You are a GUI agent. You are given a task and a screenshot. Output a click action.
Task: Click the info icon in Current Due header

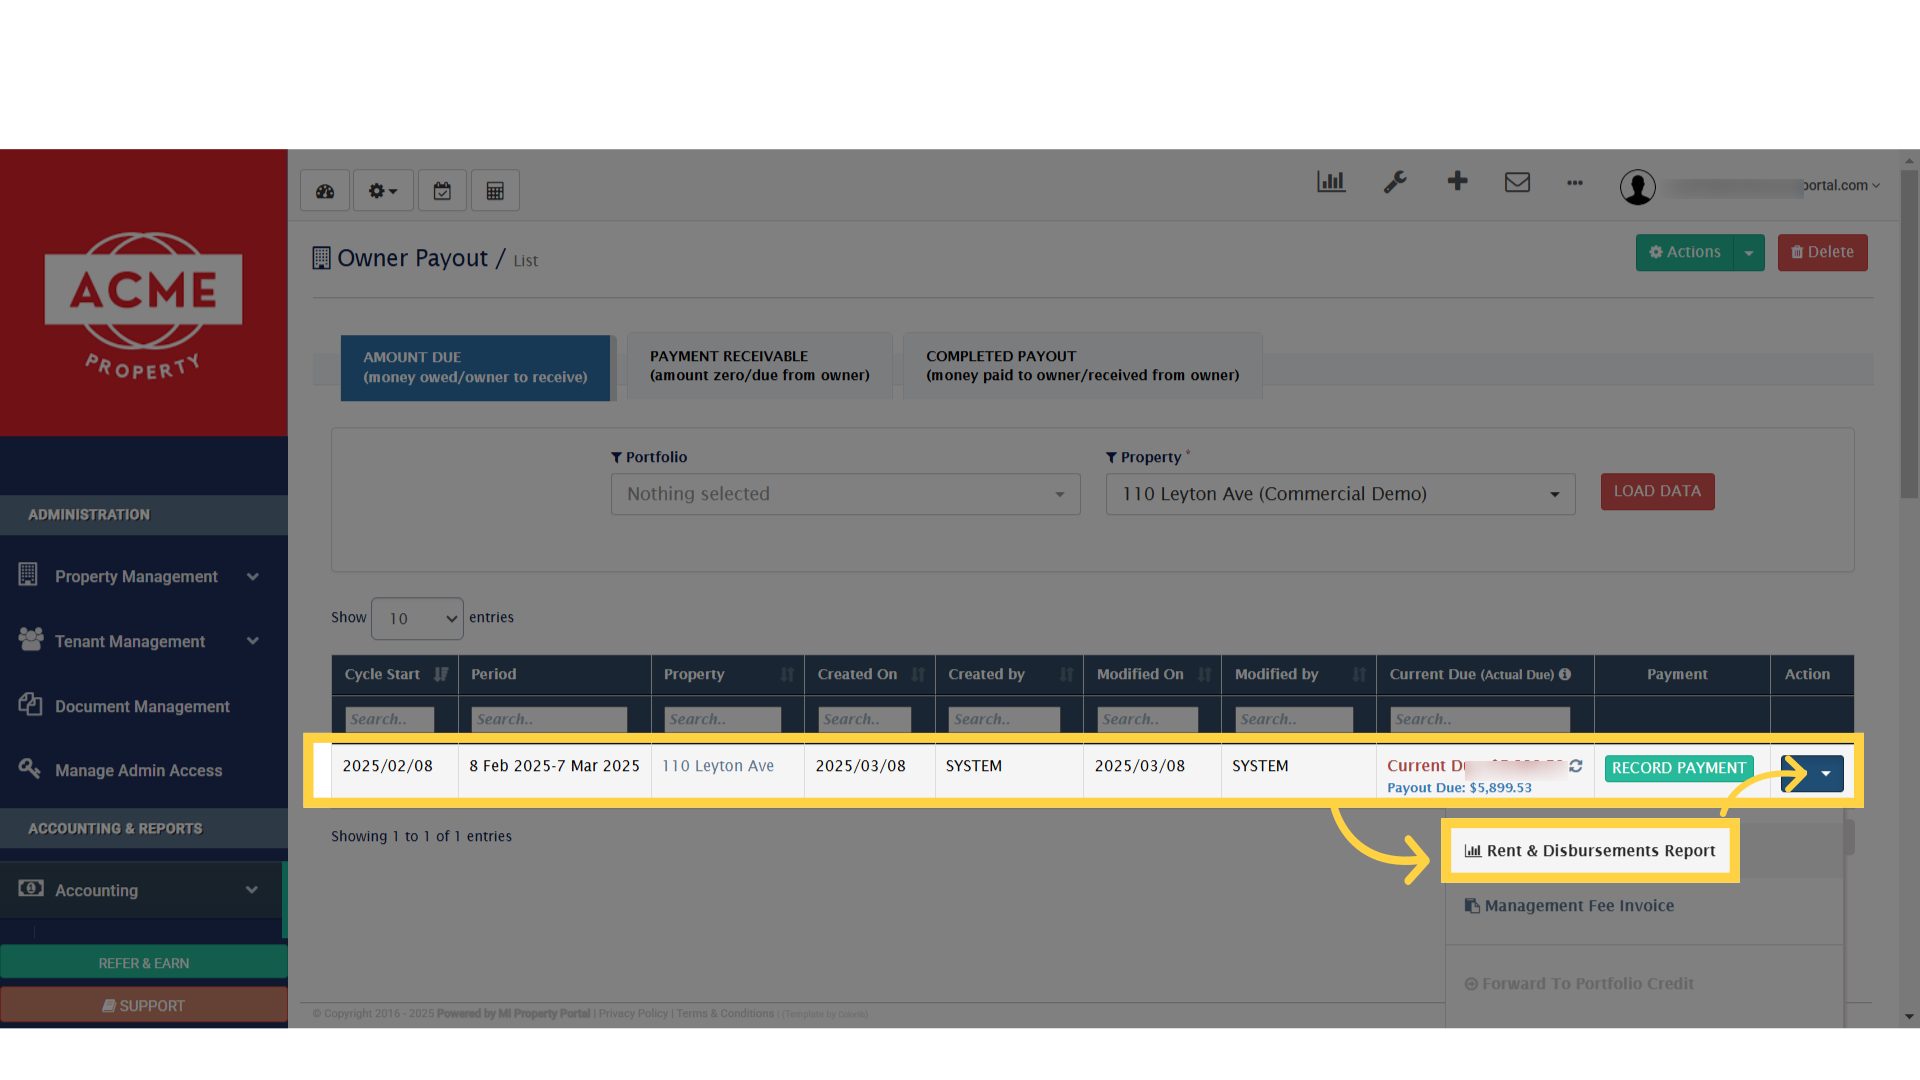click(1565, 675)
